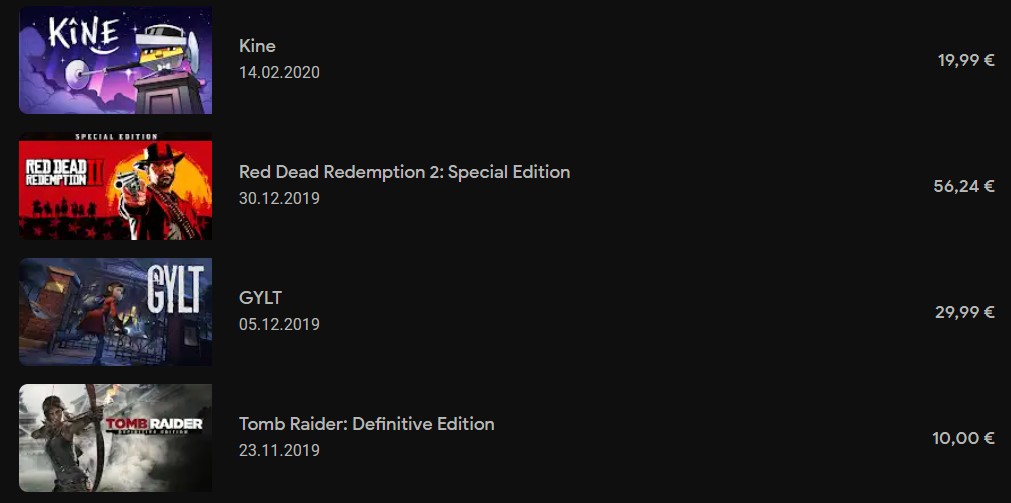Viewport: 1011px width, 503px height.
Task: Click the 10,00 € Tomb Raider price
Action: pyautogui.click(x=963, y=439)
